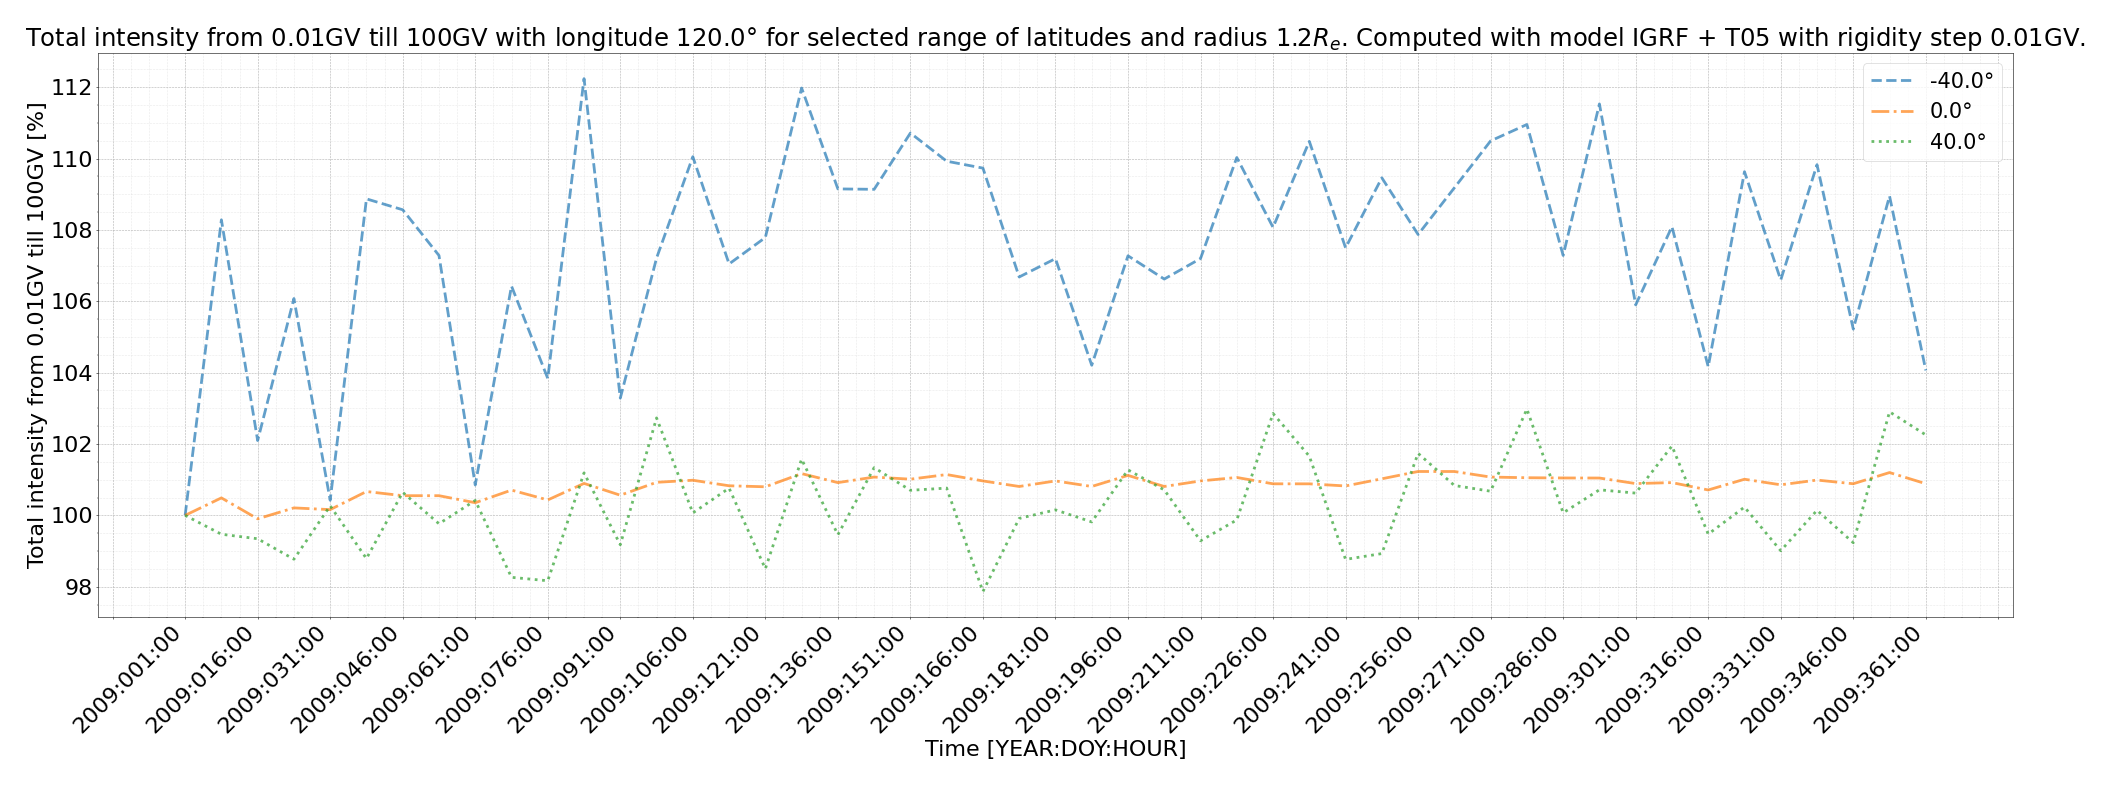Click the y-axis tick label 108
Viewport: 2110px width, 785px height.
click(73, 231)
